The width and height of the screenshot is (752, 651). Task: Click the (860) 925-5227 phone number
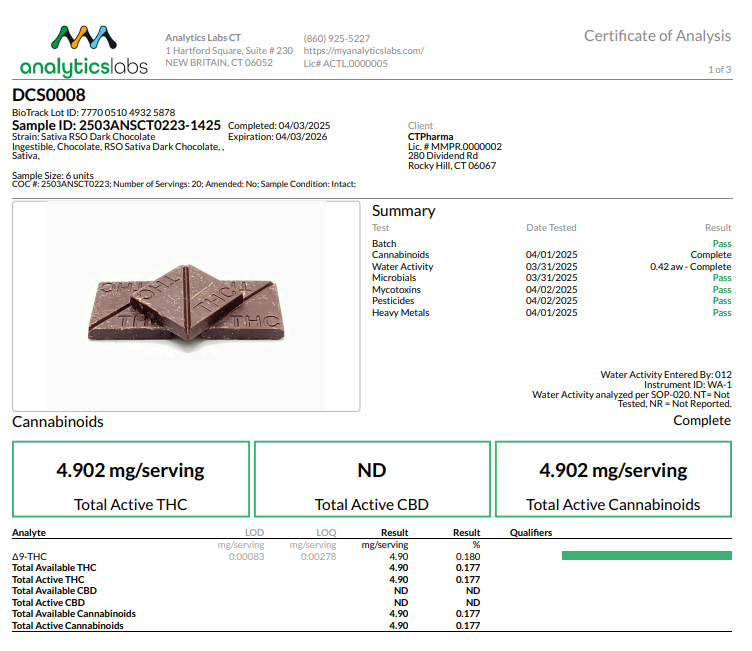tap(336, 38)
